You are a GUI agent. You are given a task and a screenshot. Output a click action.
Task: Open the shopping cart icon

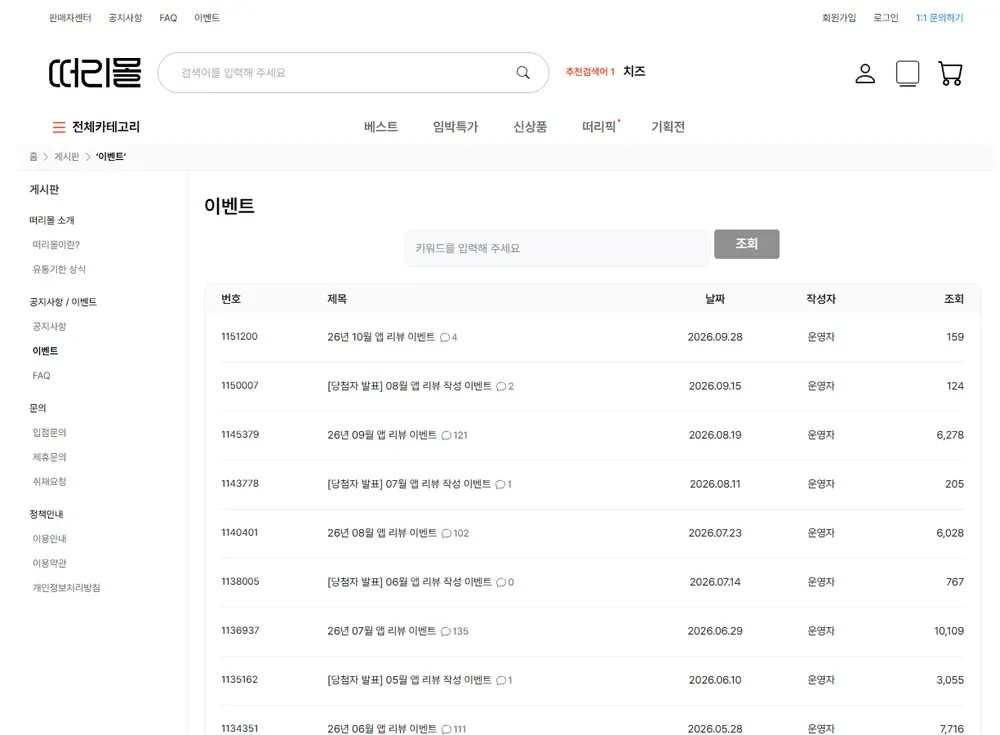[x=950, y=73]
